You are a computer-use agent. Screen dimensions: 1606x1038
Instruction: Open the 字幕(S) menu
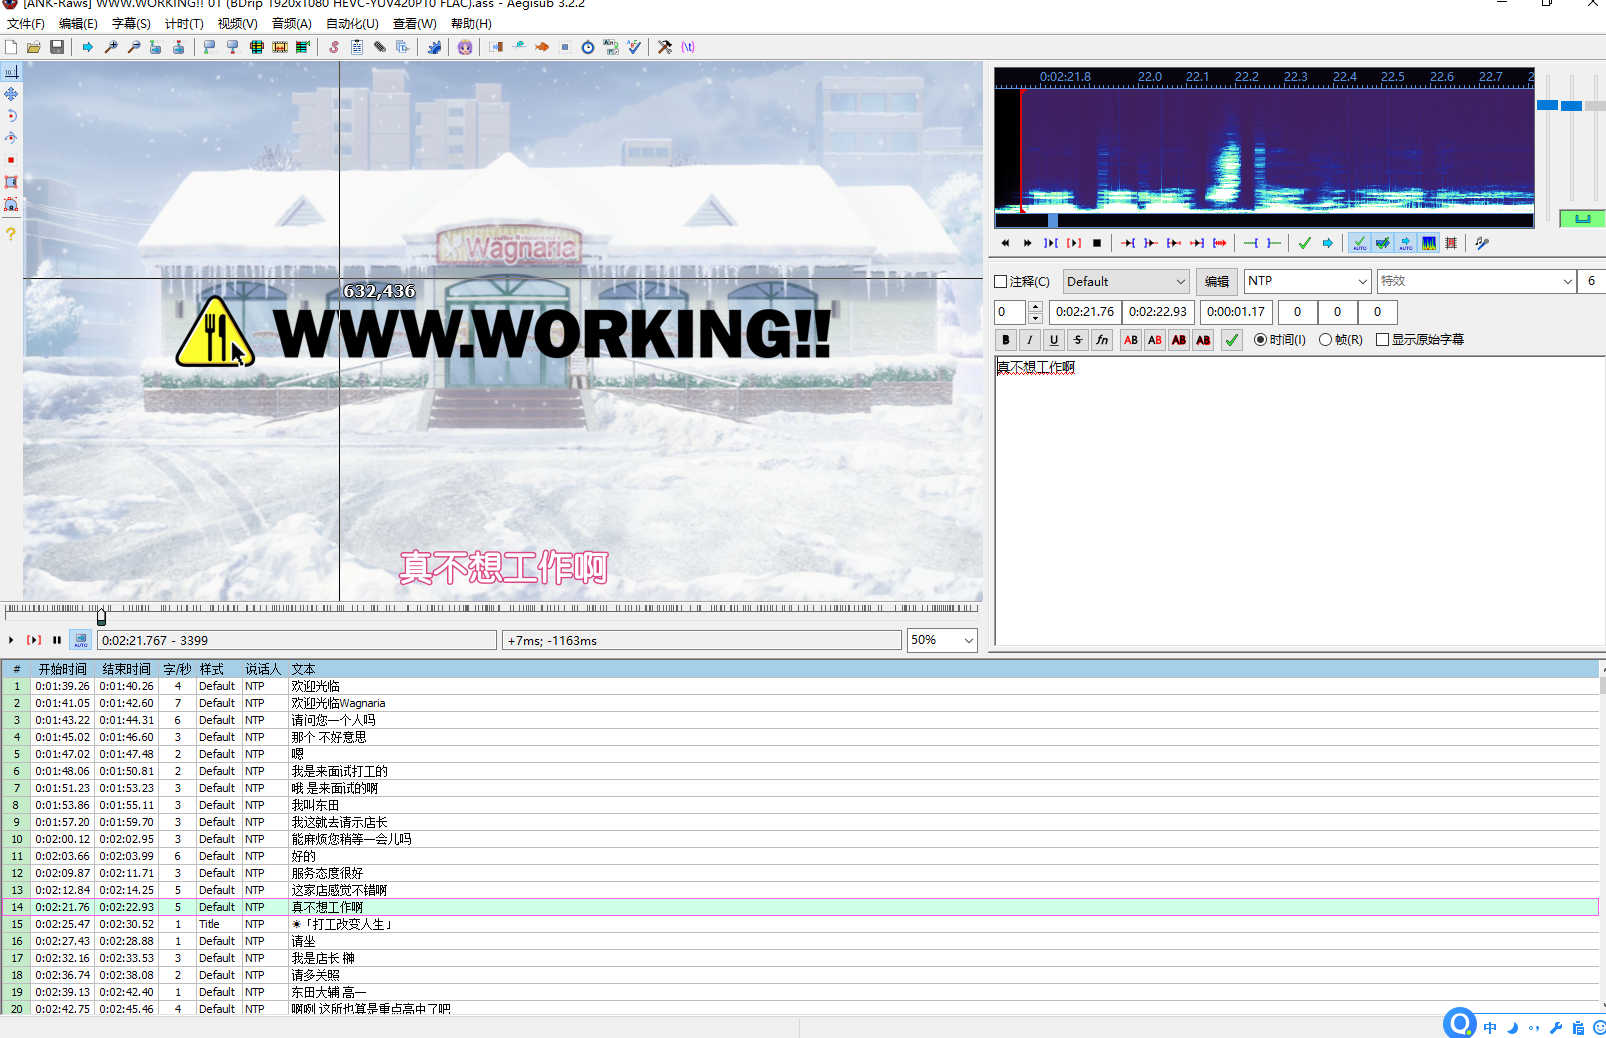pos(131,23)
